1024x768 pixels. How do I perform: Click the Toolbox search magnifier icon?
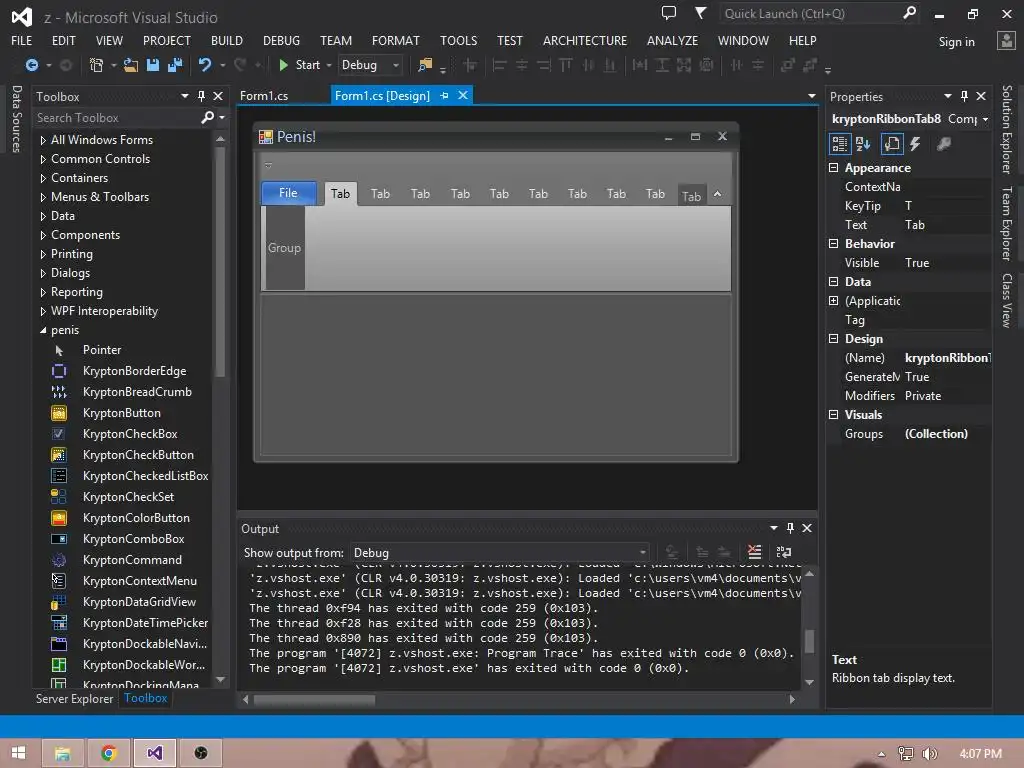pos(208,117)
